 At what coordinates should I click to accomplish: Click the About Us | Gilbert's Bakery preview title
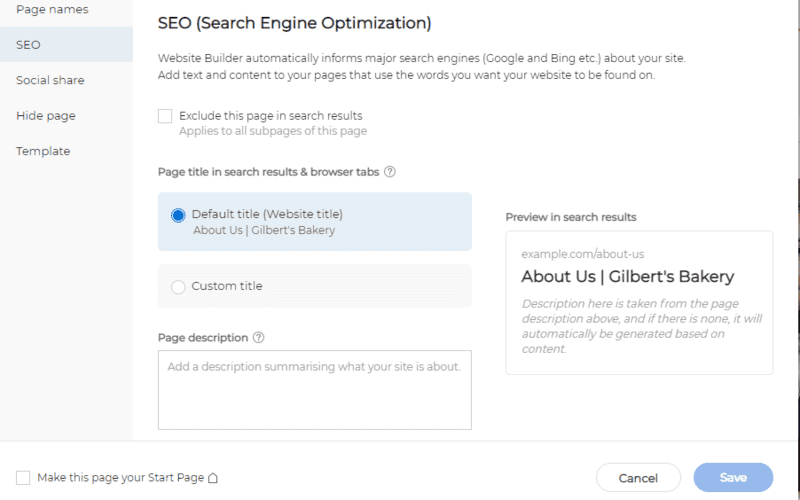(628, 277)
